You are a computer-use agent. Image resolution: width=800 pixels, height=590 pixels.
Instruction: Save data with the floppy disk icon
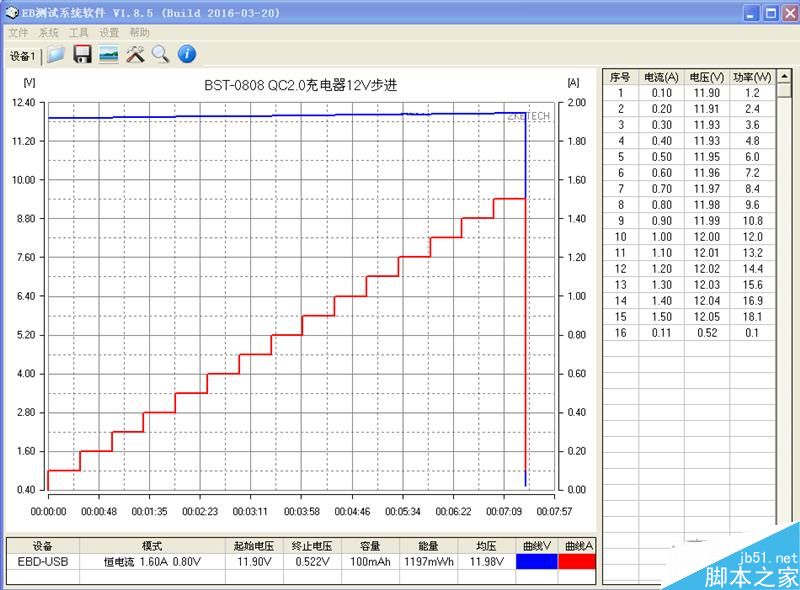pyautogui.click(x=82, y=54)
